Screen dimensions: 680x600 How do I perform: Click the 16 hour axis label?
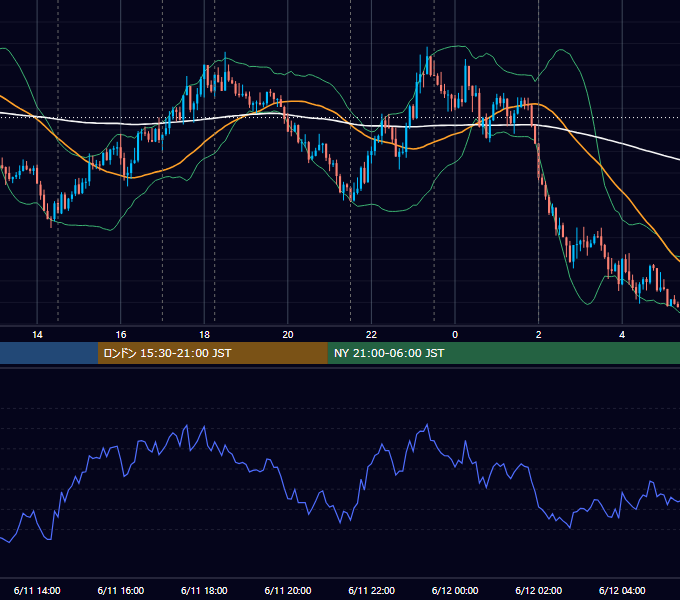121,335
